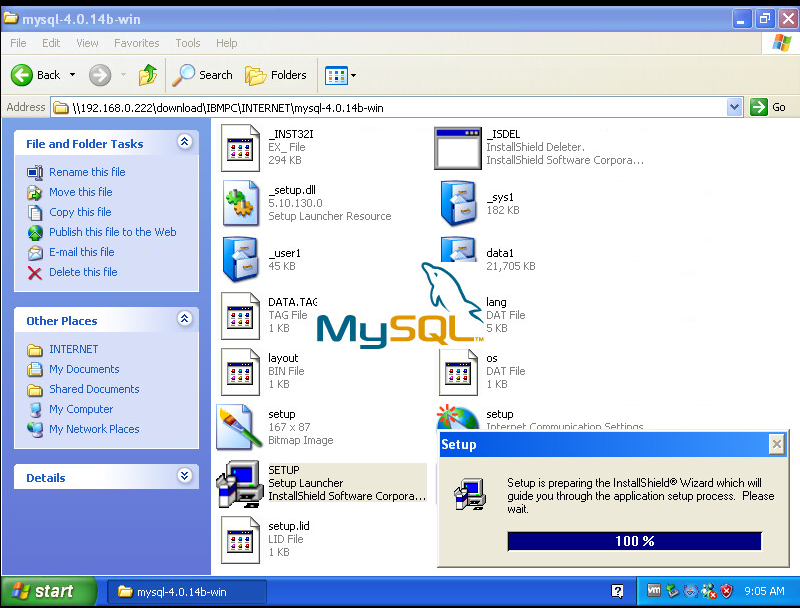
Task: Open the Search toolbar button
Action: 203,75
